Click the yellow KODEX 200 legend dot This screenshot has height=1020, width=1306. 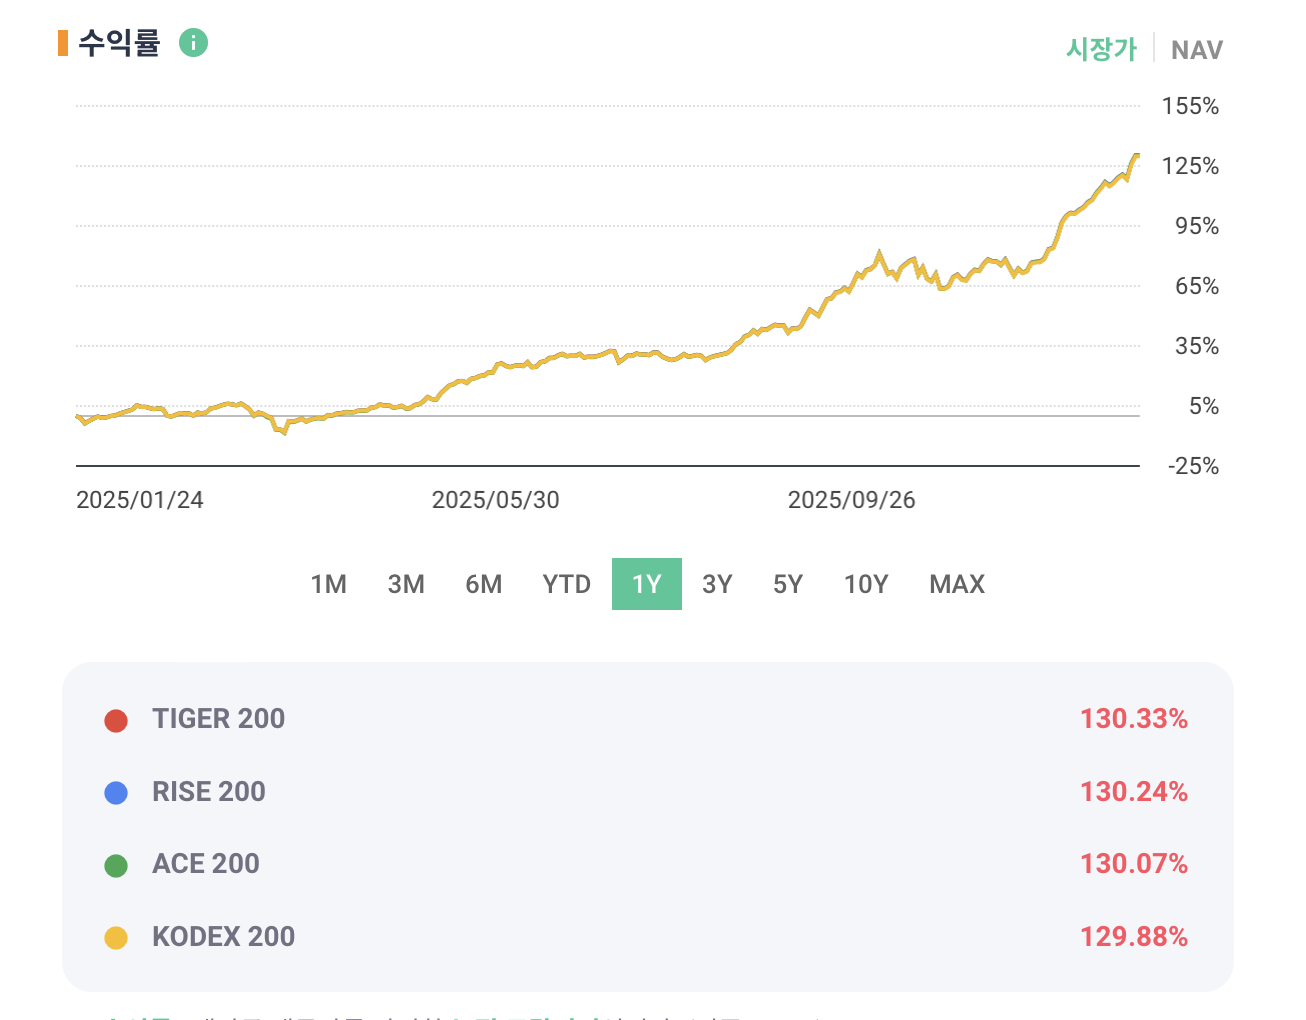pyautogui.click(x=116, y=938)
